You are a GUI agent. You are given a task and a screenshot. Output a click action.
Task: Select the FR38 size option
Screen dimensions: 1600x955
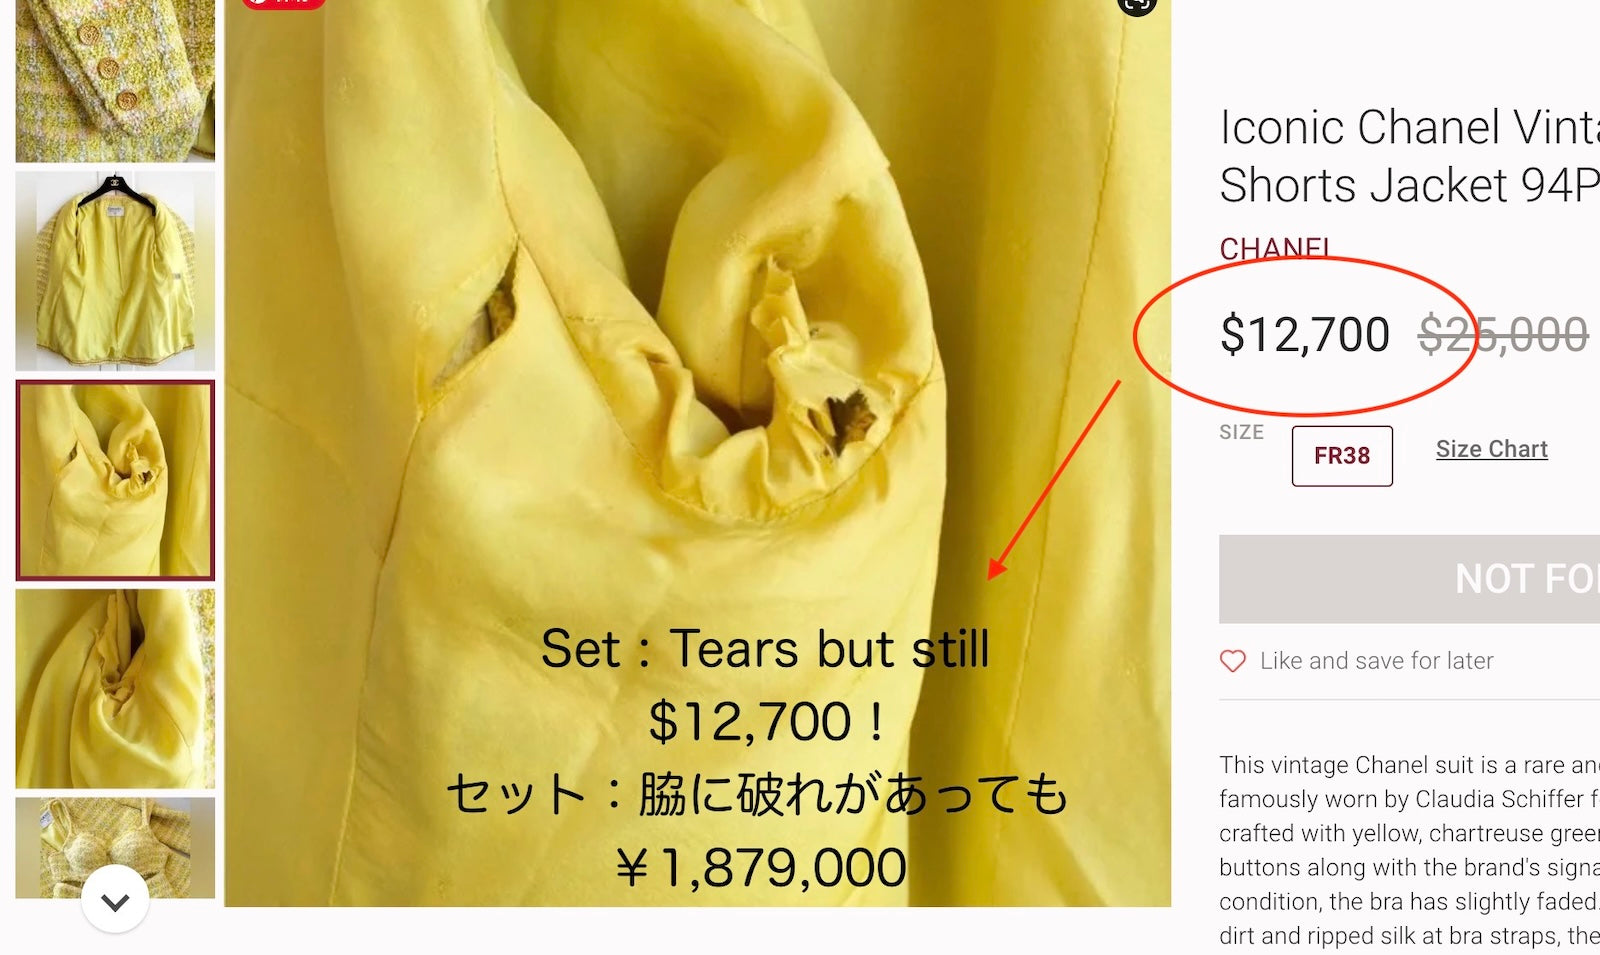click(x=1342, y=456)
